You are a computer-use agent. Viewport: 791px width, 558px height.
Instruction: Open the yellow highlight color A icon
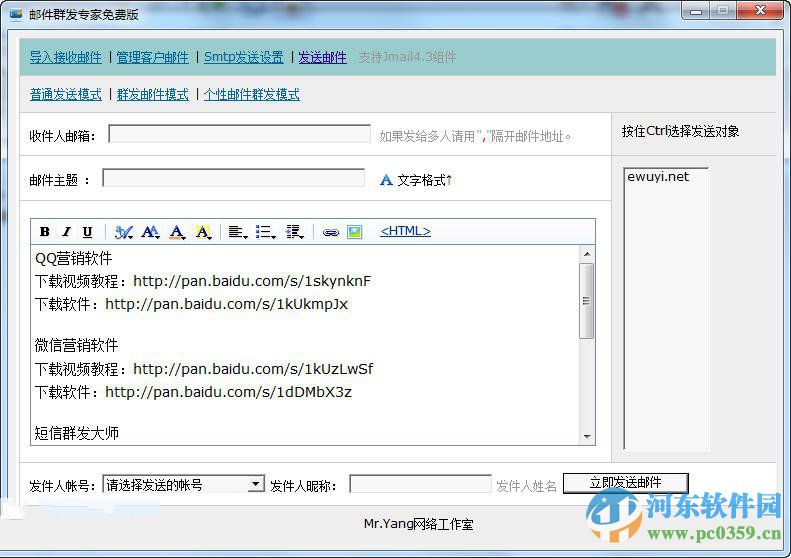click(203, 232)
